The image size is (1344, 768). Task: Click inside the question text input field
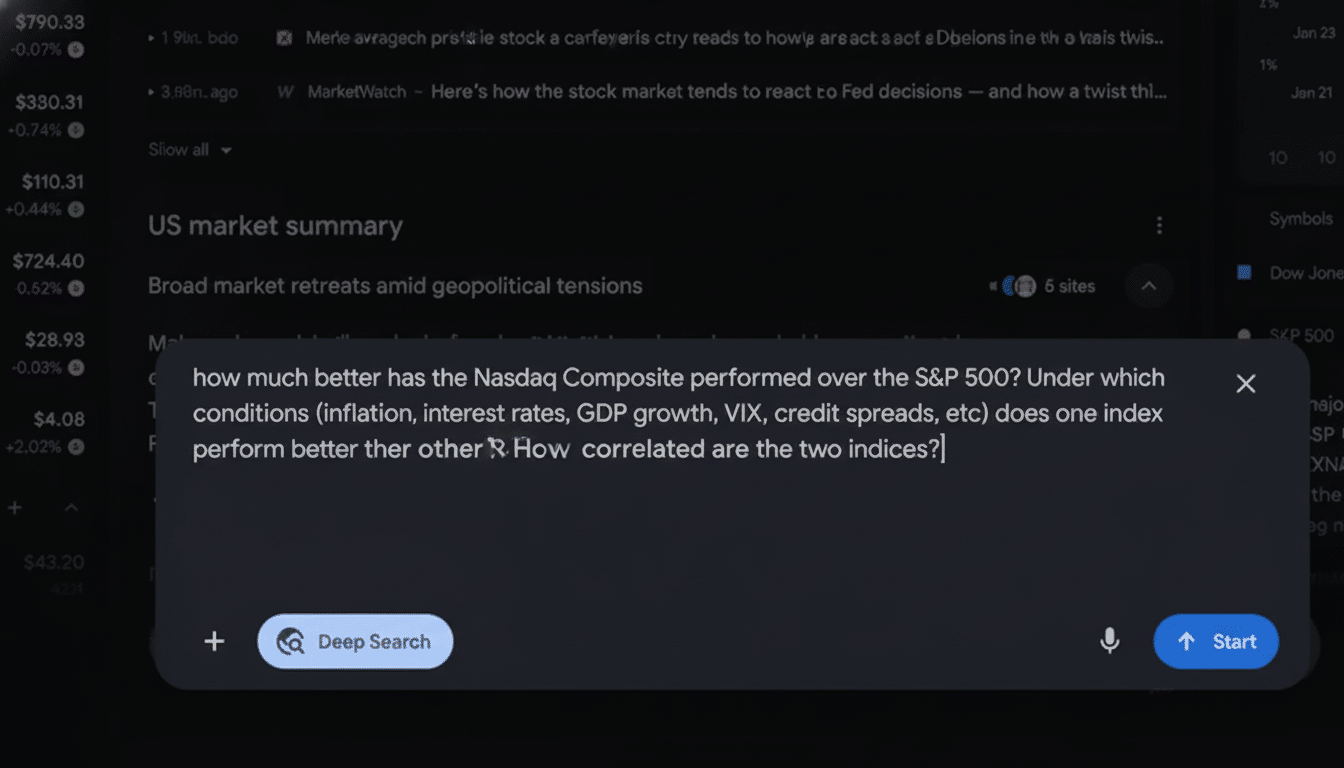point(680,448)
